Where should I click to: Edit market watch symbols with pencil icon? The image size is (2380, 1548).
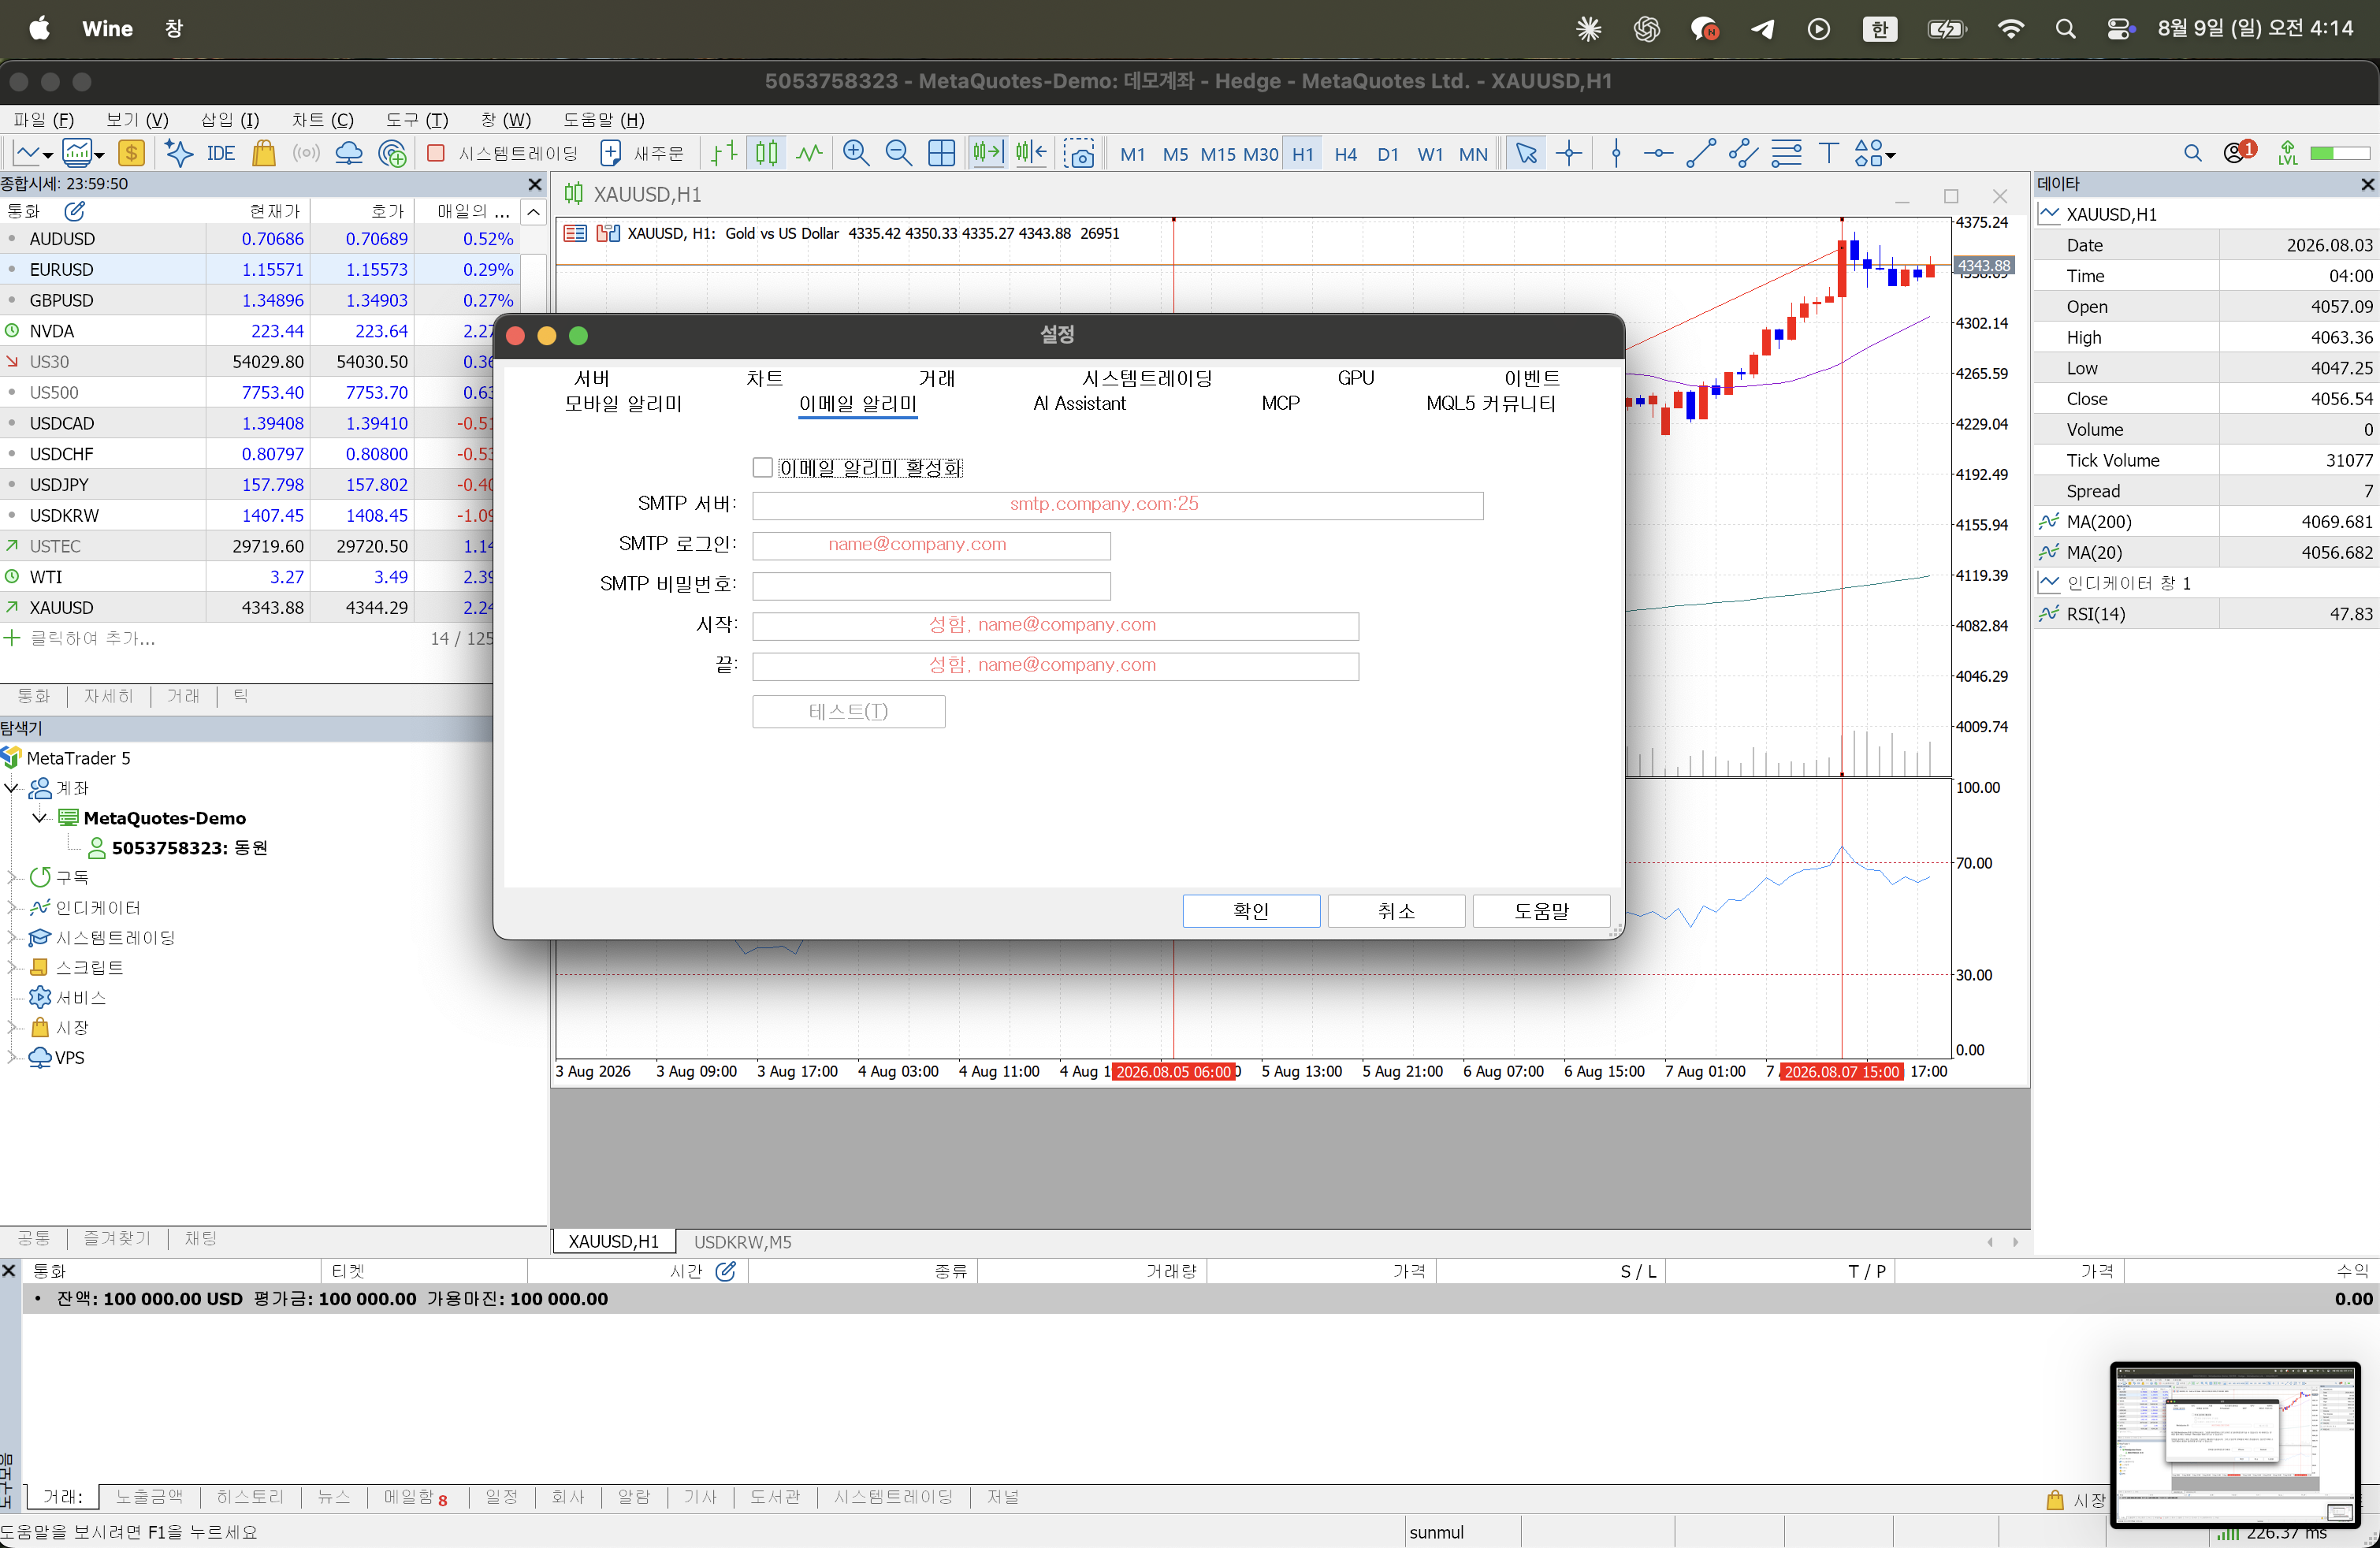75,211
